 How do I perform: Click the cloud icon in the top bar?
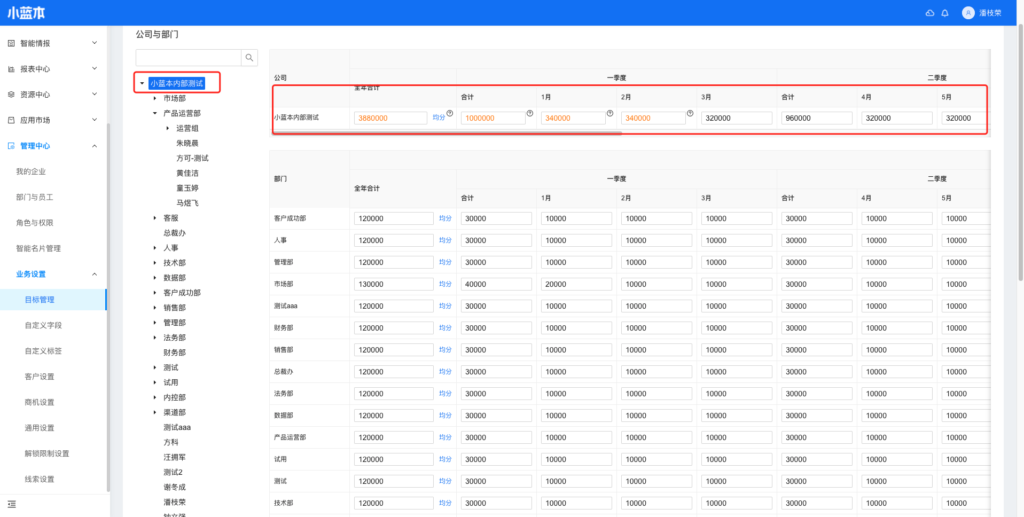click(x=930, y=13)
